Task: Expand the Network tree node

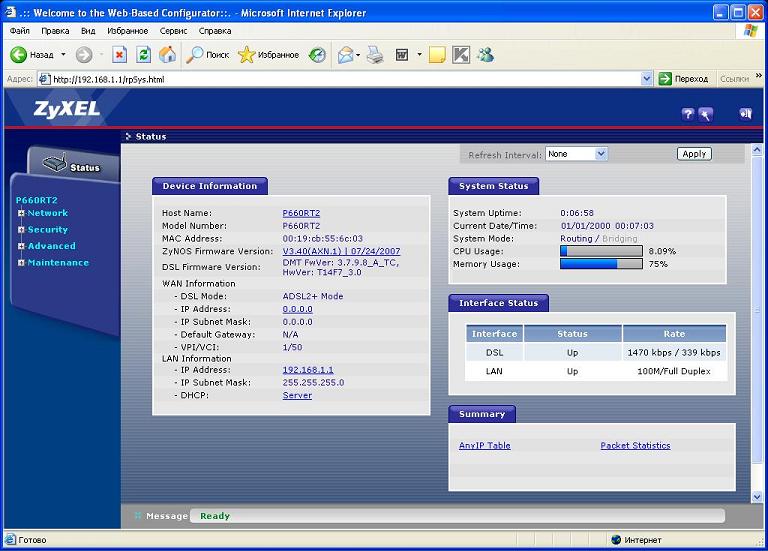Action: [21, 213]
